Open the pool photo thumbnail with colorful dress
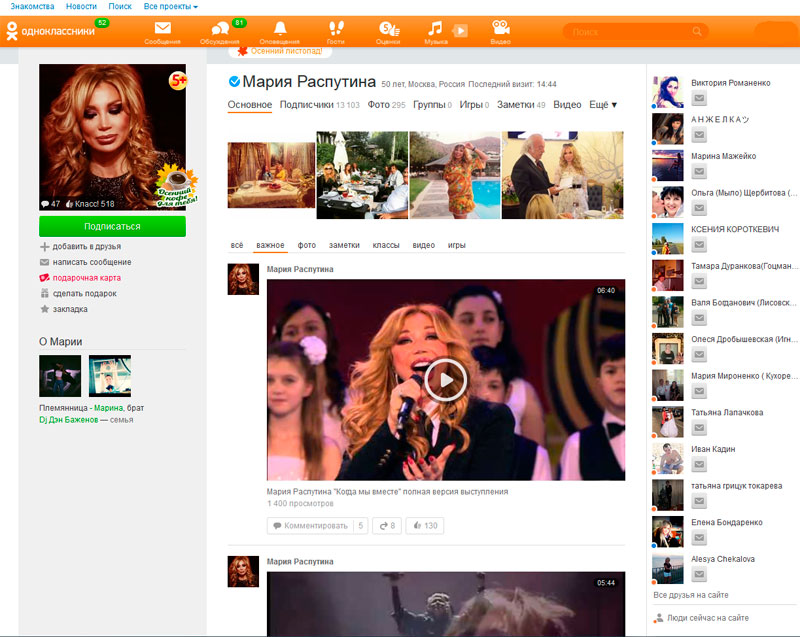The image size is (800, 637). pos(455,175)
